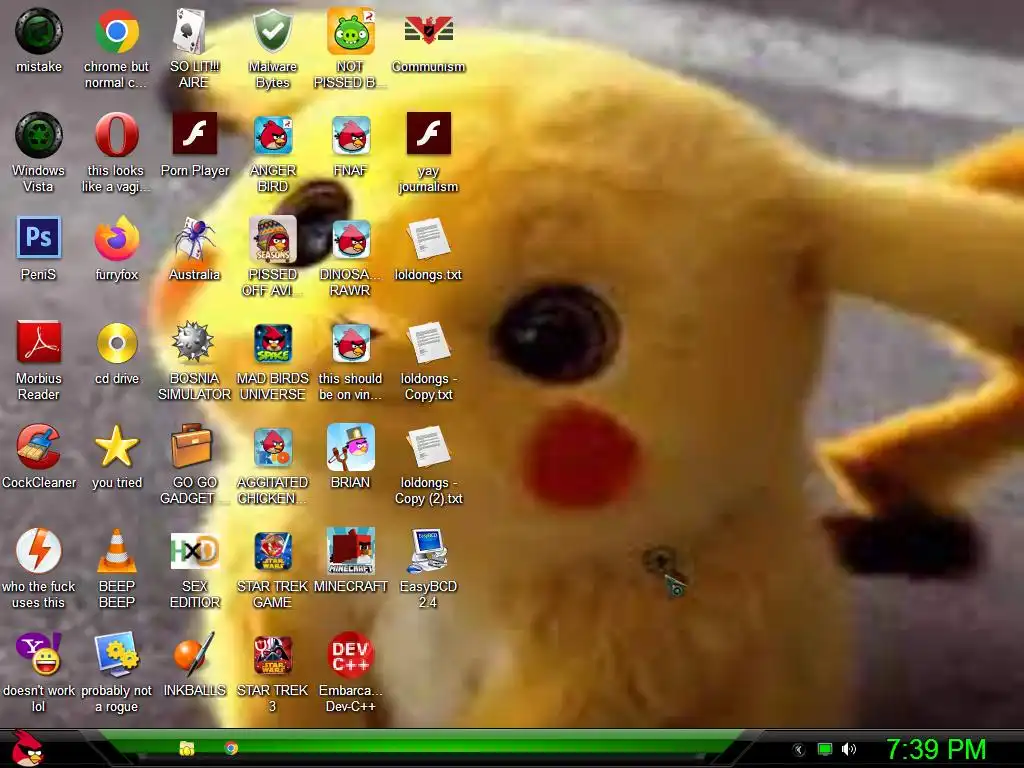This screenshot has height=768, width=1024.
Task: Launch the 'BEEP BEEP' VLC cone icon
Action: coord(116,551)
